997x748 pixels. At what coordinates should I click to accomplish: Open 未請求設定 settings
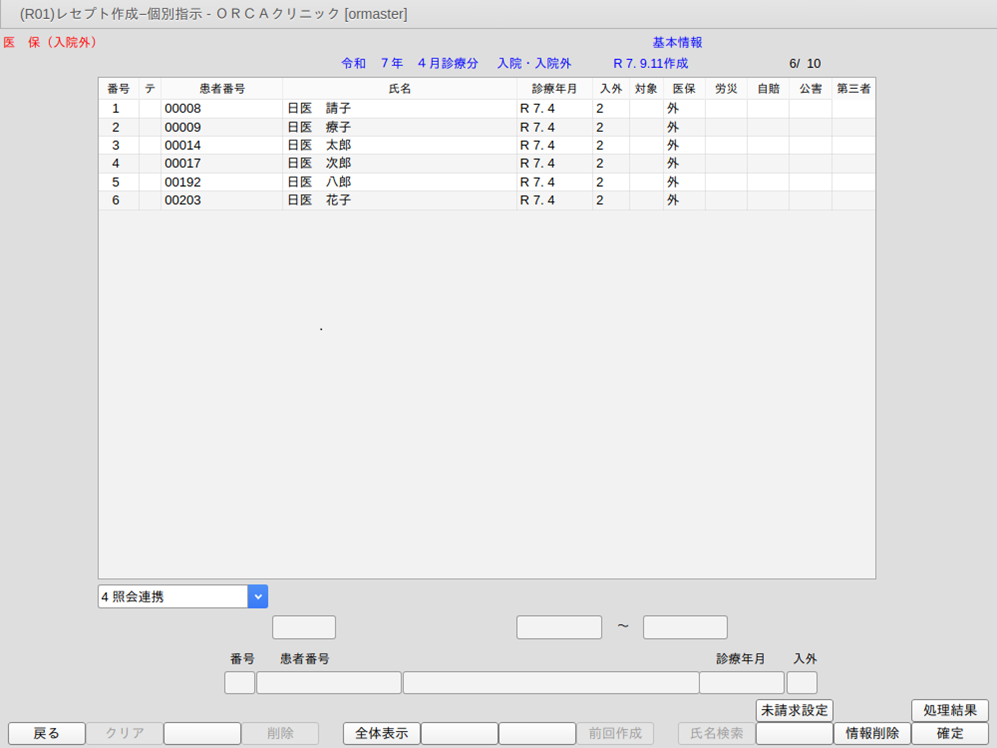point(794,710)
